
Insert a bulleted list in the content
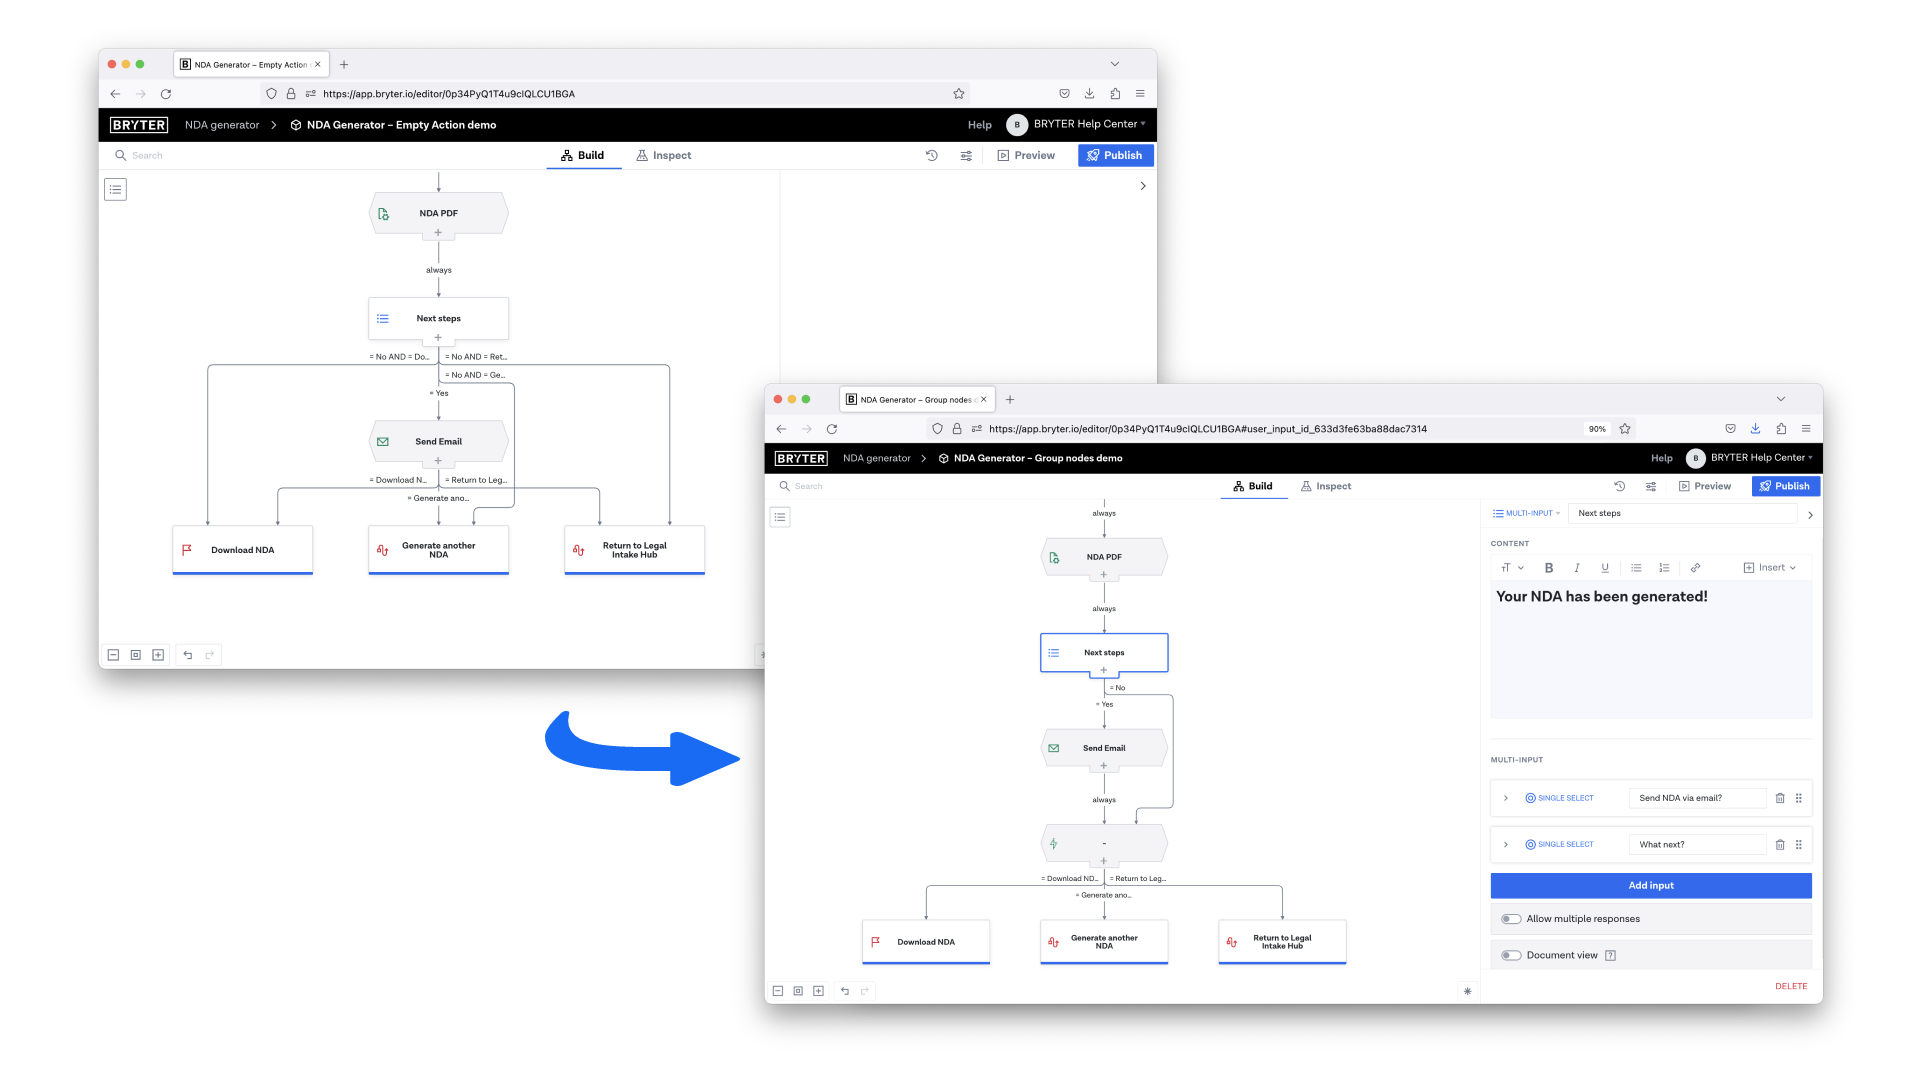coord(1636,567)
